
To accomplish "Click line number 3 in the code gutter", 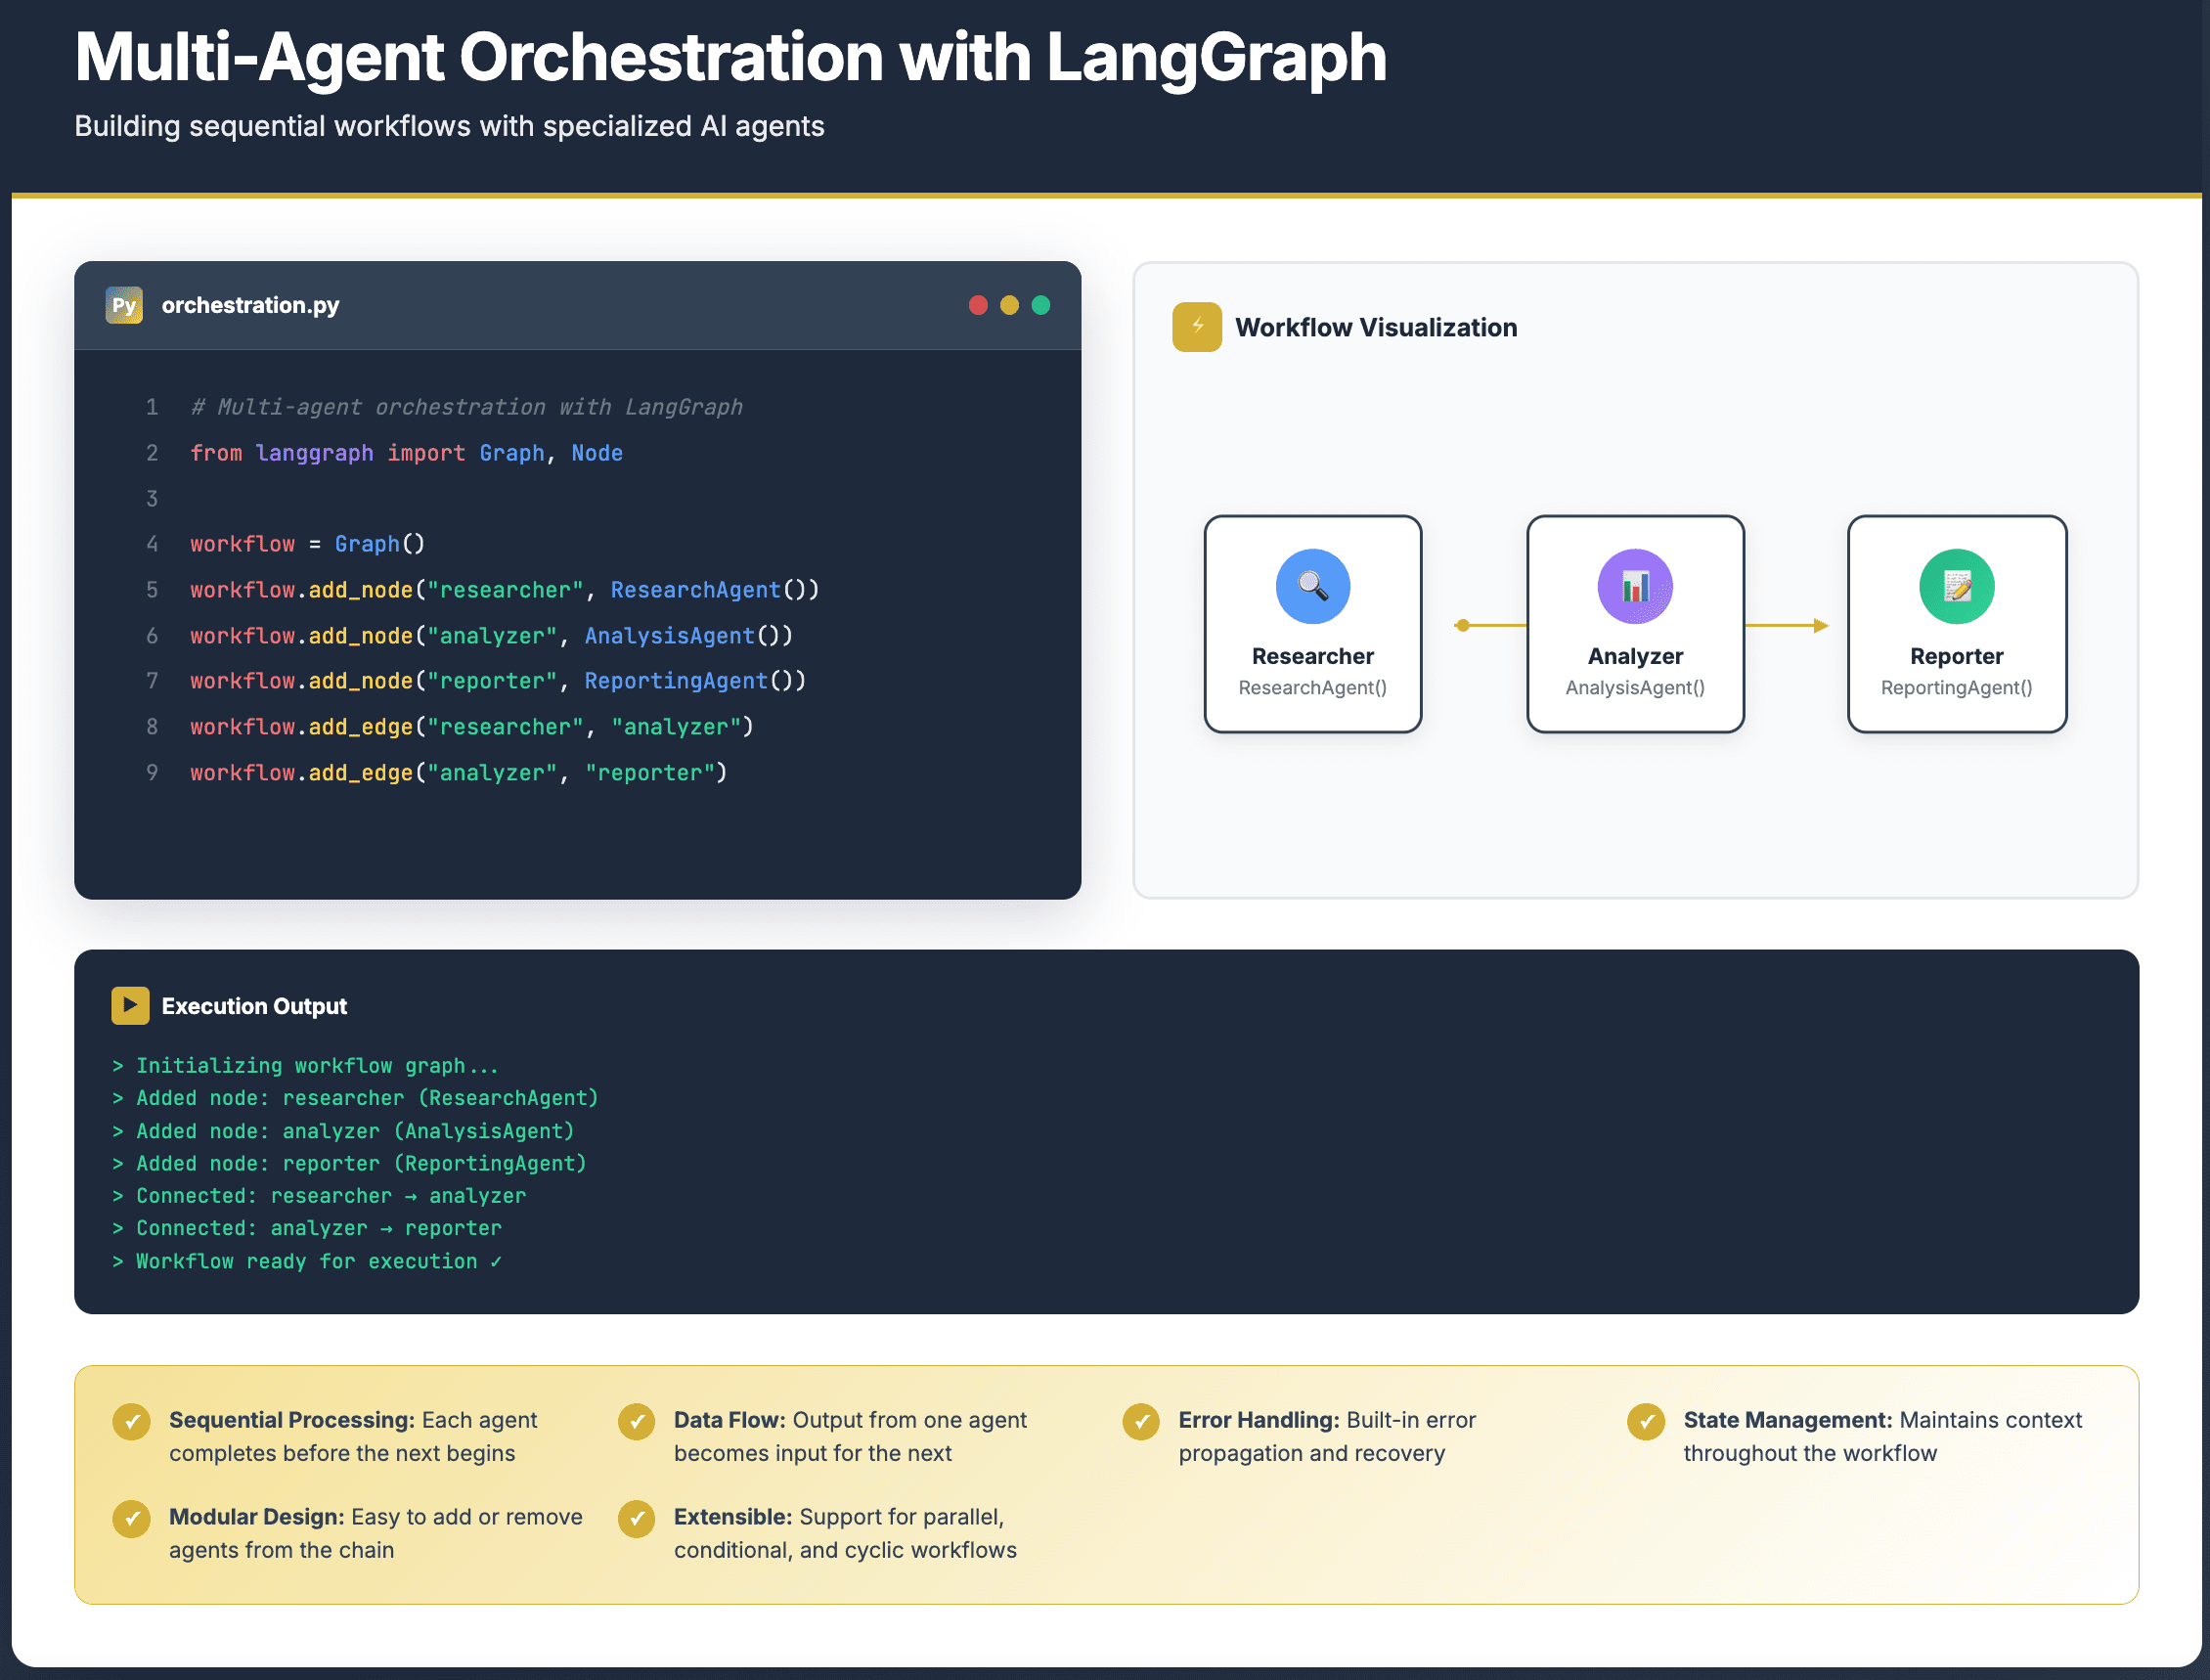I will tap(152, 498).
